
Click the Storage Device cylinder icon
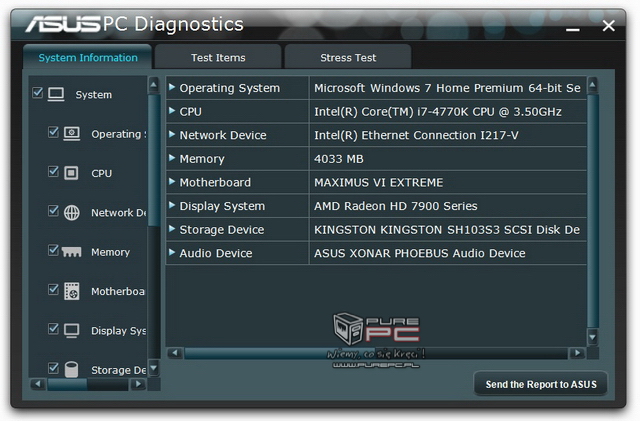tap(71, 369)
